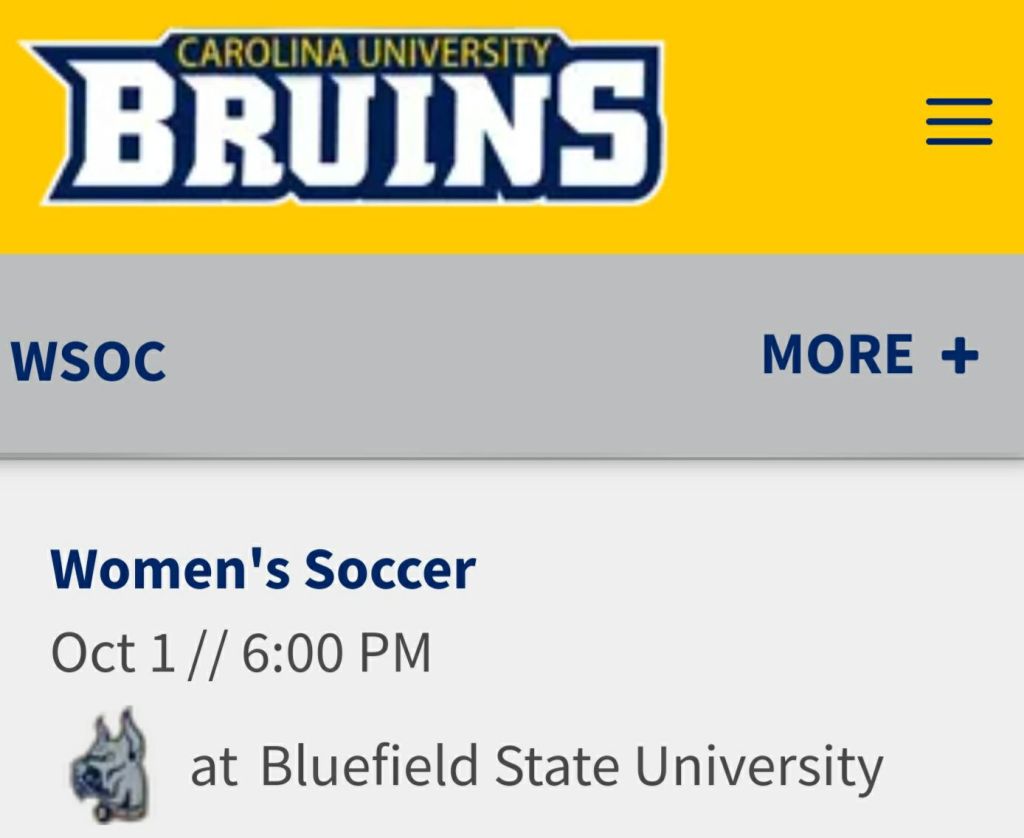
Task: Open the hamburger navigation menu
Action: click(958, 122)
